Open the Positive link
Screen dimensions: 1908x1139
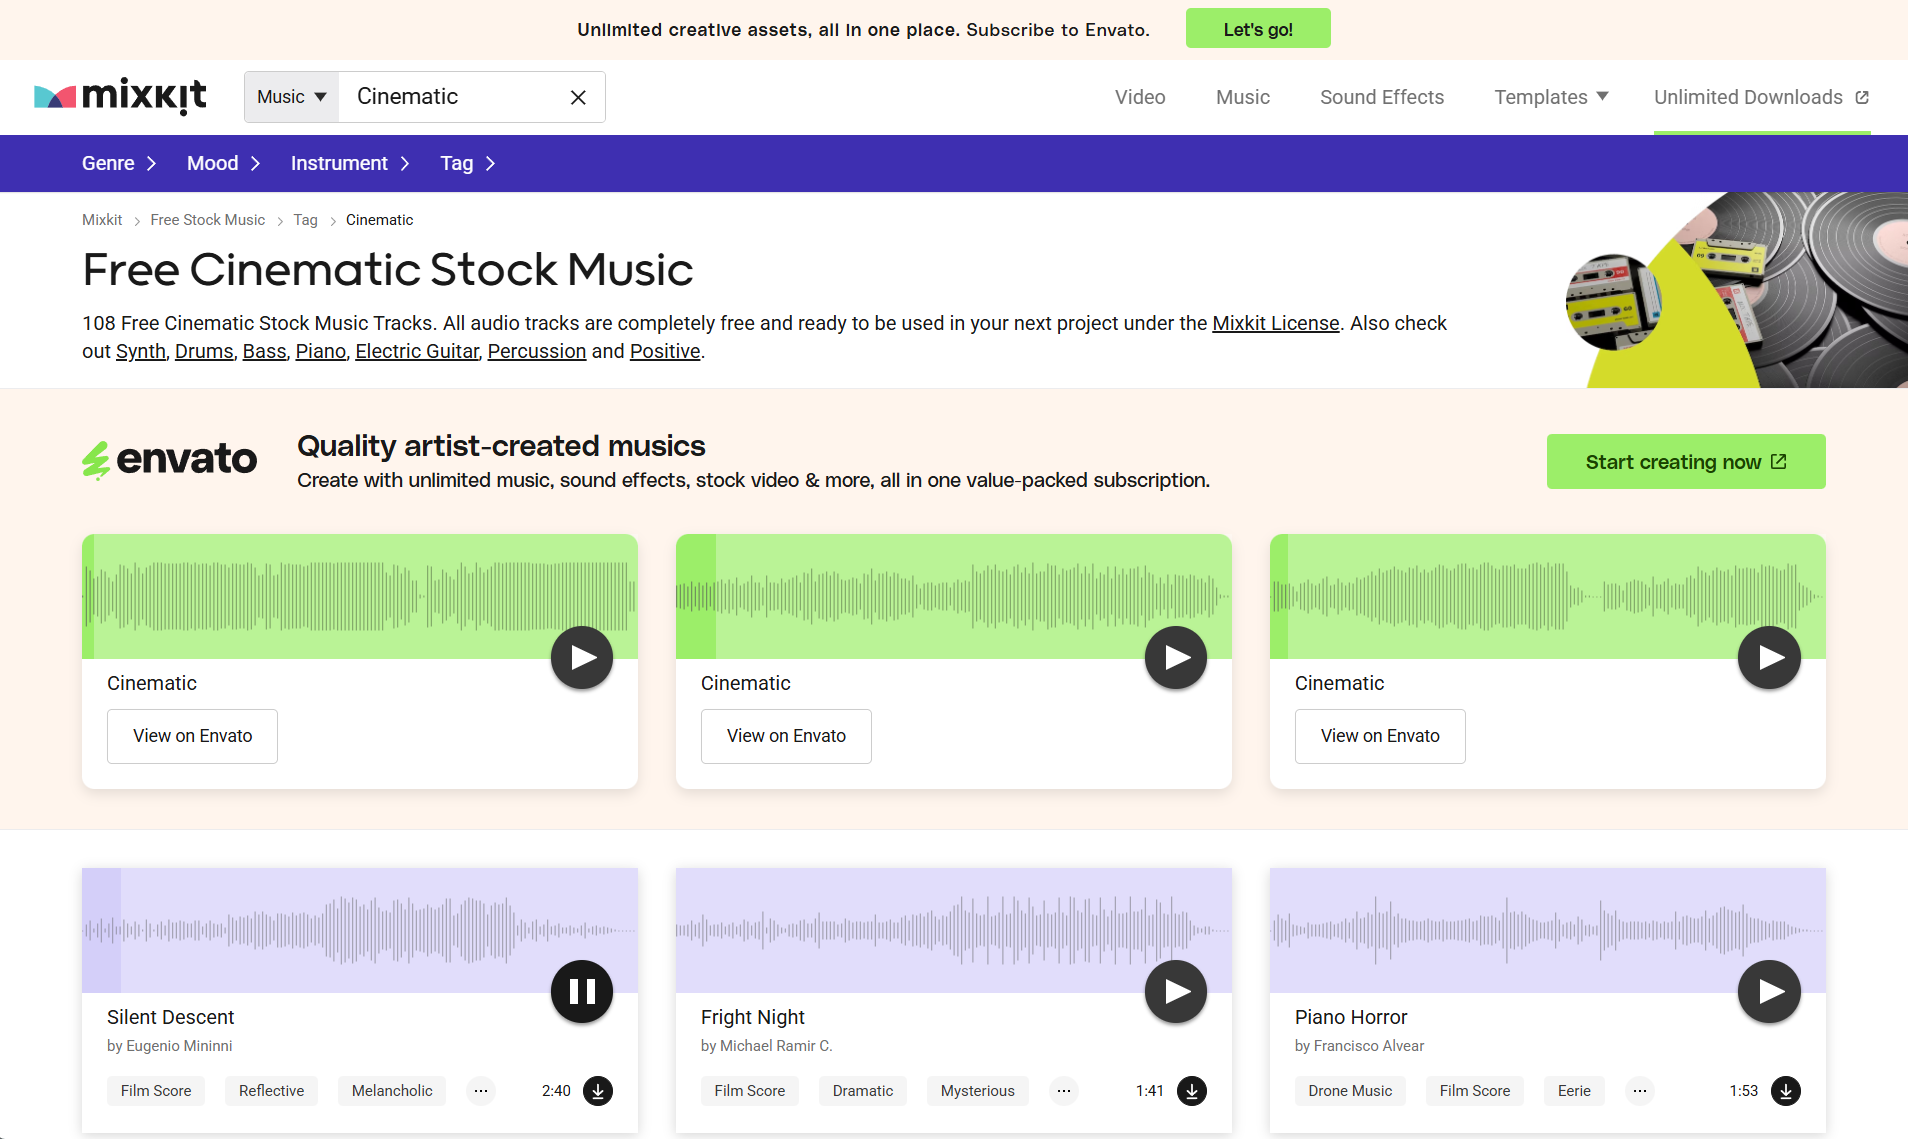point(665,351)
